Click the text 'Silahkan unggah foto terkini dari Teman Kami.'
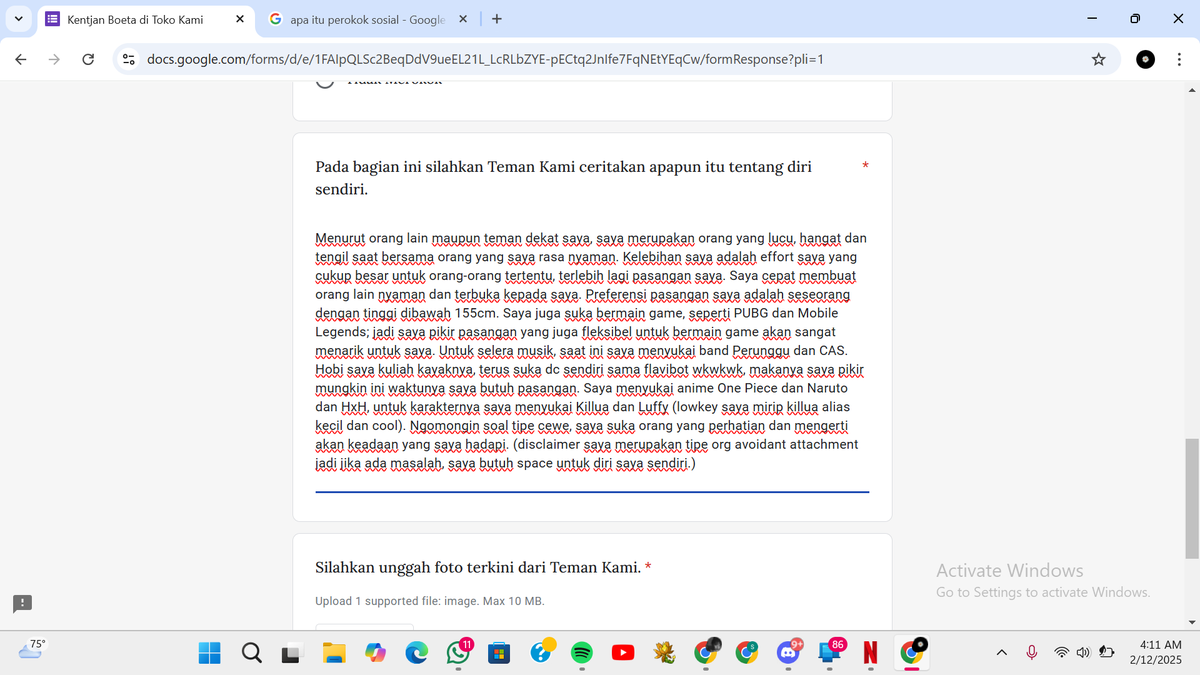This screenshot has height=675, width=1200. pos(478,567)
